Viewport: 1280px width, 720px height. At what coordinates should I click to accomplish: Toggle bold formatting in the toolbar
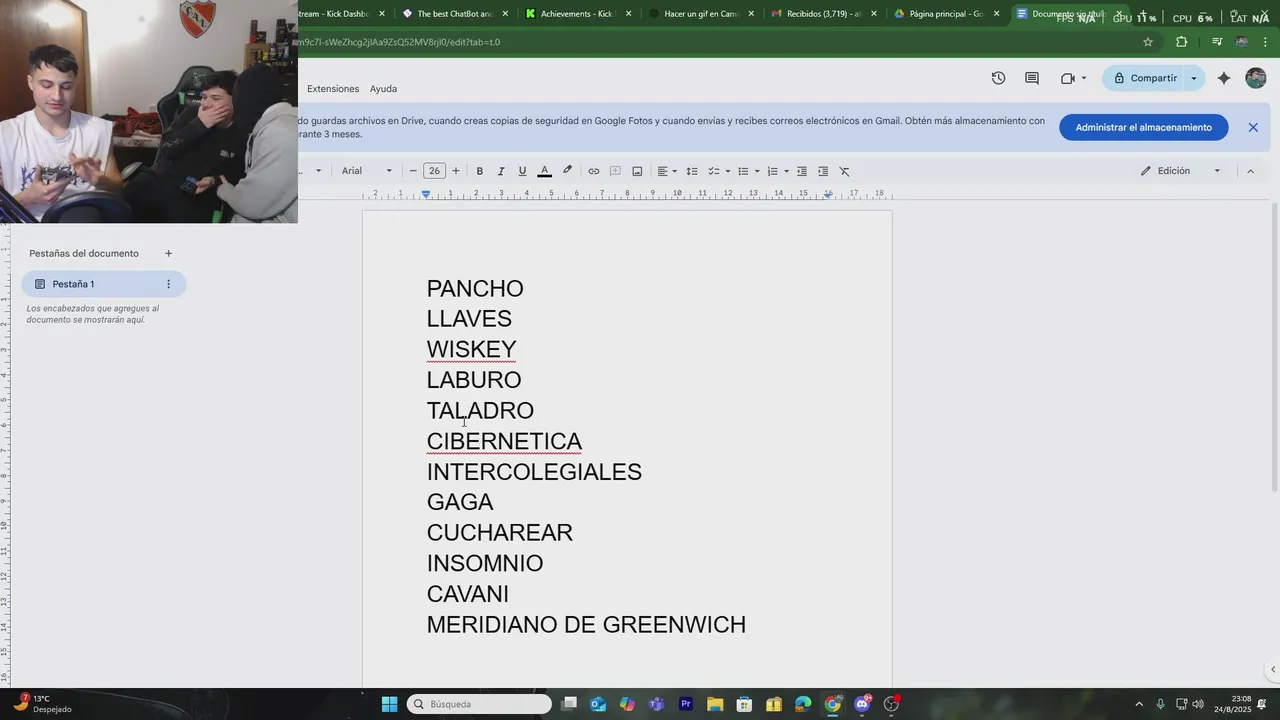coord(479,171)
